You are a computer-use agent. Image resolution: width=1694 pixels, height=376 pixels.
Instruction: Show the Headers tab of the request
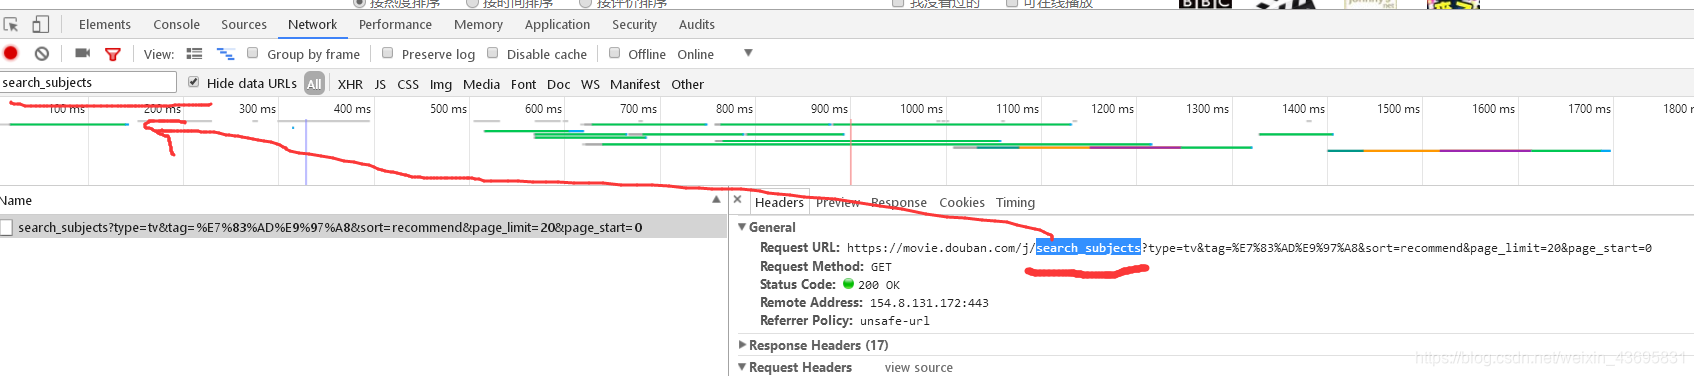(x=779, y=202)
